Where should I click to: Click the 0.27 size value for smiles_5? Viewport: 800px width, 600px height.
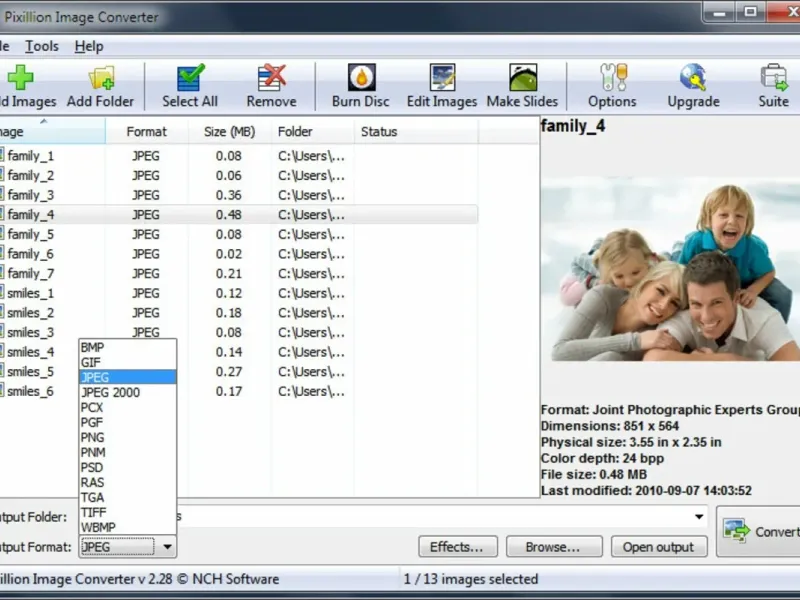229,372
